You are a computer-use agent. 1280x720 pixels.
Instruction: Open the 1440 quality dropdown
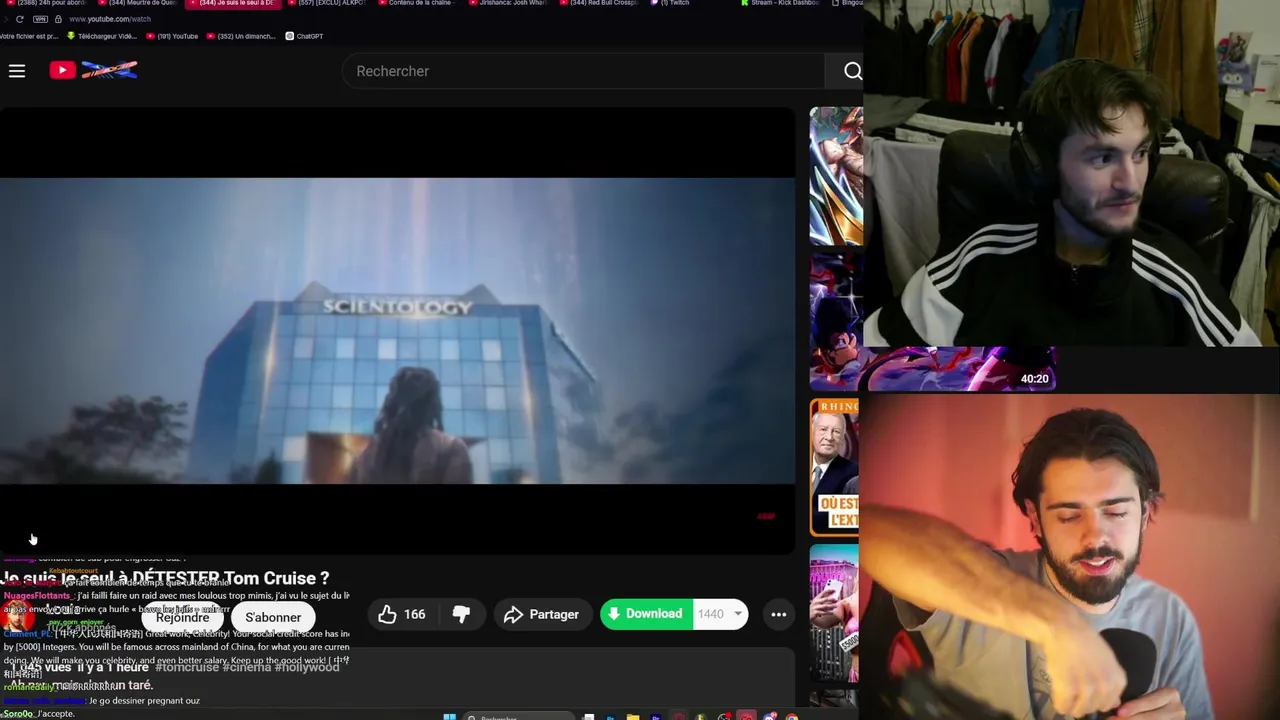pos(720,614)
